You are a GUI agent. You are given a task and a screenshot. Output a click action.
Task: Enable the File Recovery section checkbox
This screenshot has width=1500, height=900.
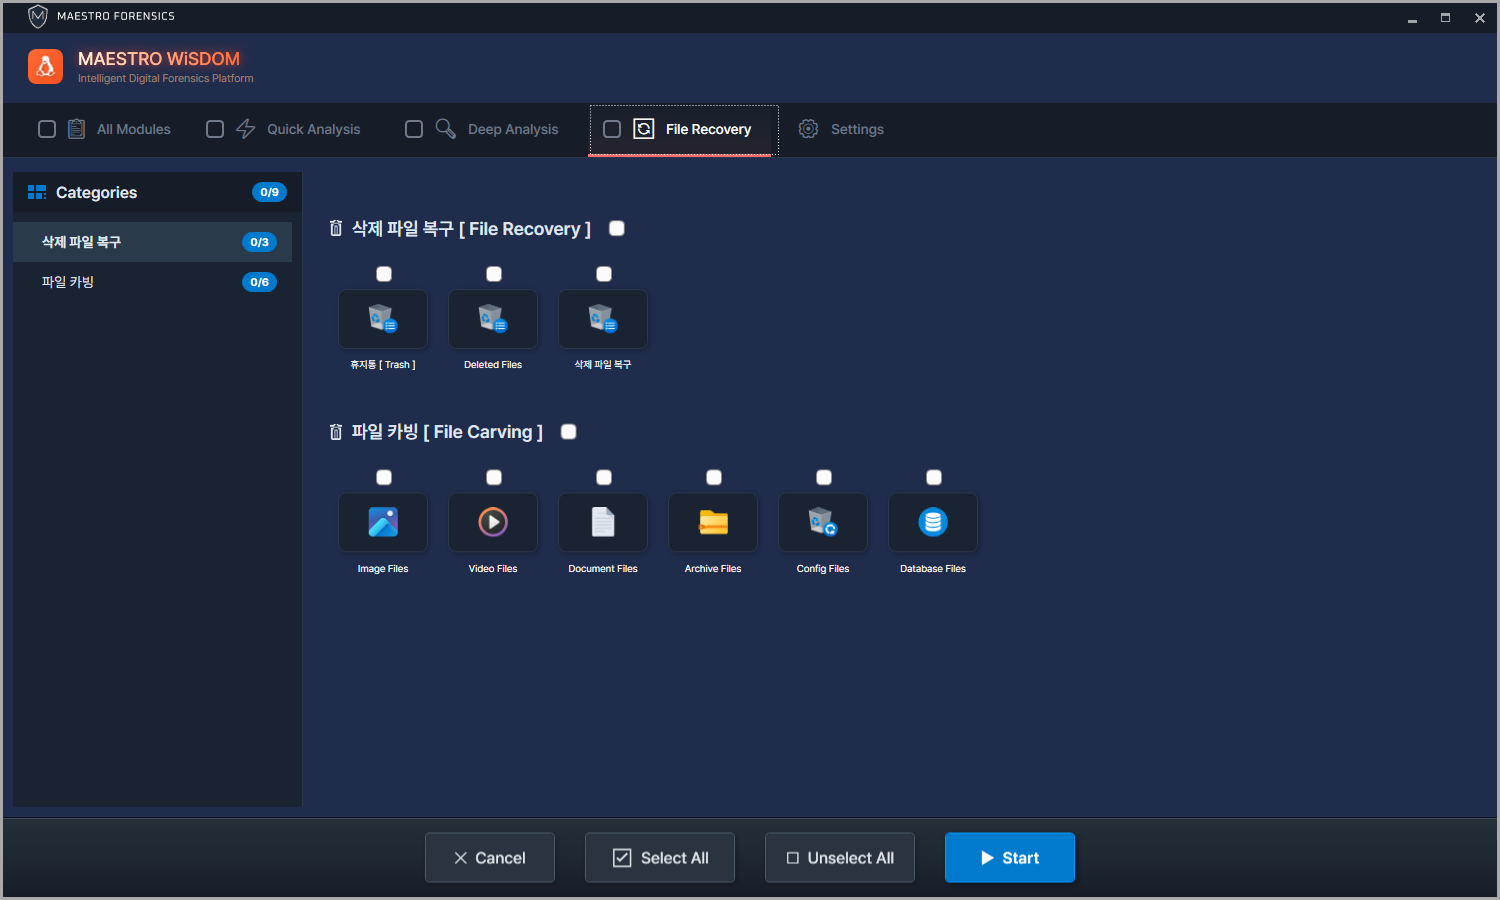pyautogui.click(x=617, y=229)
